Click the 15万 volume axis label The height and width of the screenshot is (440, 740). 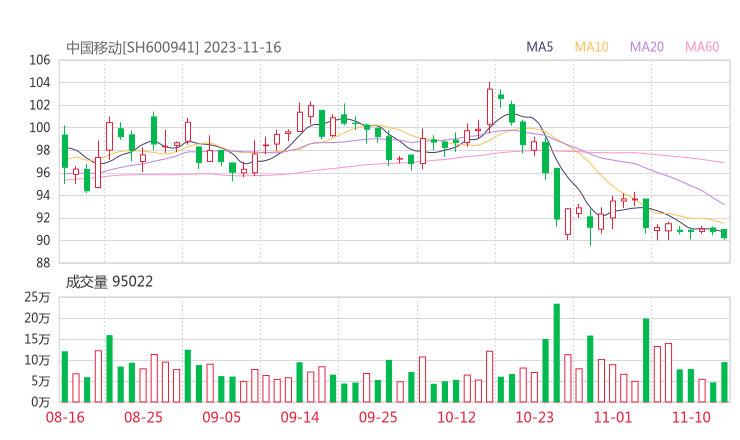tap(37, 339)
